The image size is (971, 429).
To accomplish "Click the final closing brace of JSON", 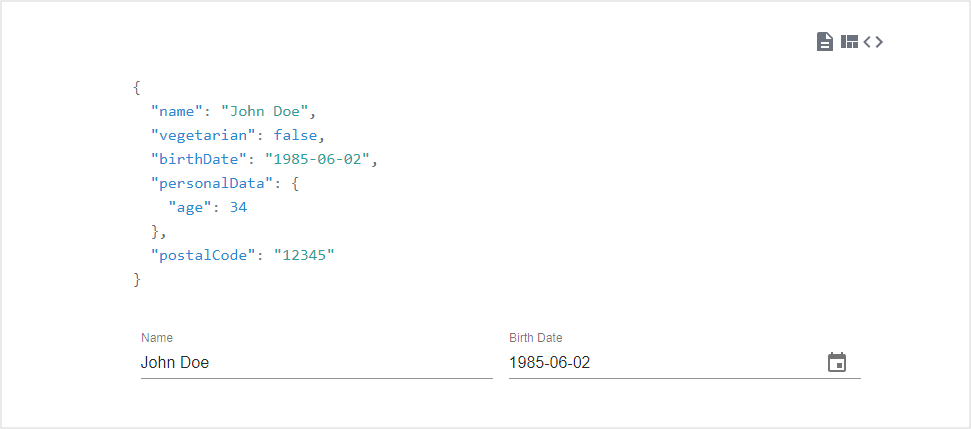I will point(137,279).
